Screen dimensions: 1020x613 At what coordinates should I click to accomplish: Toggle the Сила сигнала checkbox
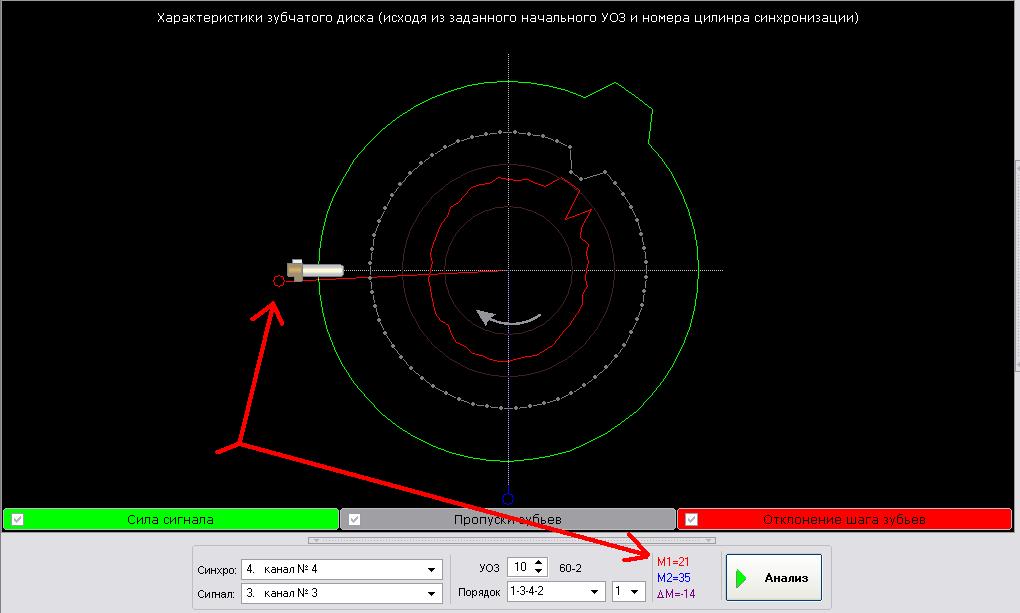(18, 519)
